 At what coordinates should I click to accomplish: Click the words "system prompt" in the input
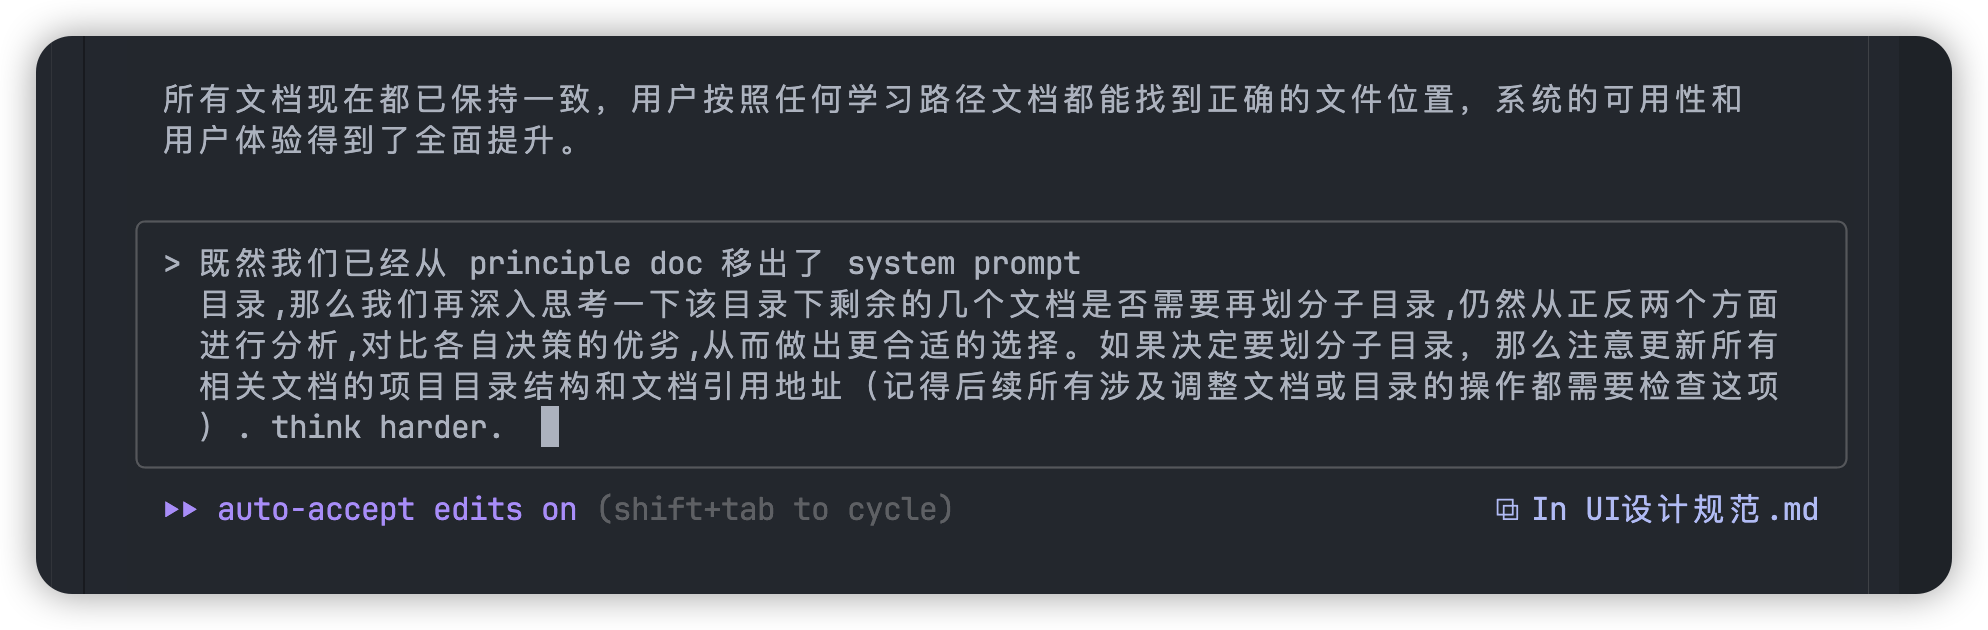(x=963, y=264)
